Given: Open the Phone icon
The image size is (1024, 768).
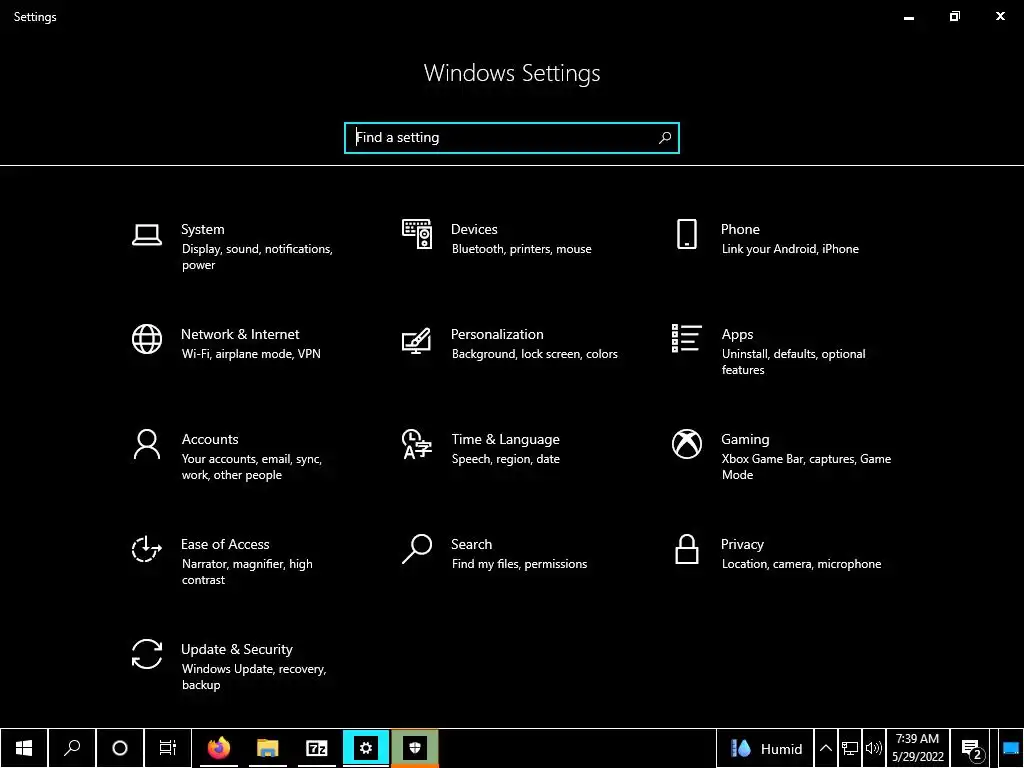Looking at the screenshot, I should [686, 234].
